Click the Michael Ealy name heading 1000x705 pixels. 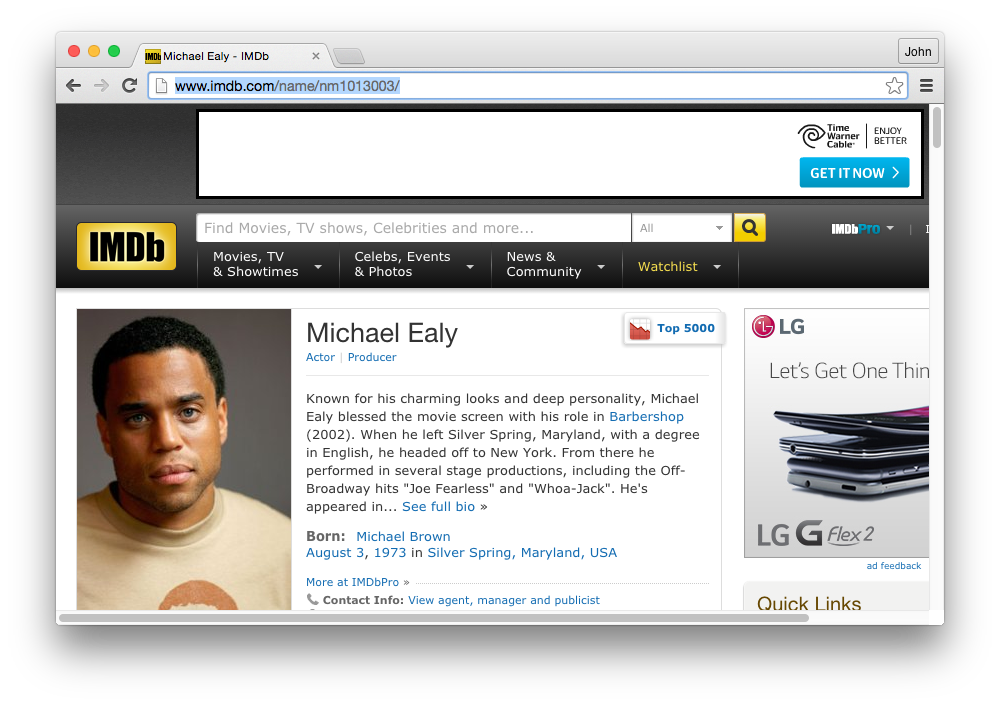tap(382, 333)
